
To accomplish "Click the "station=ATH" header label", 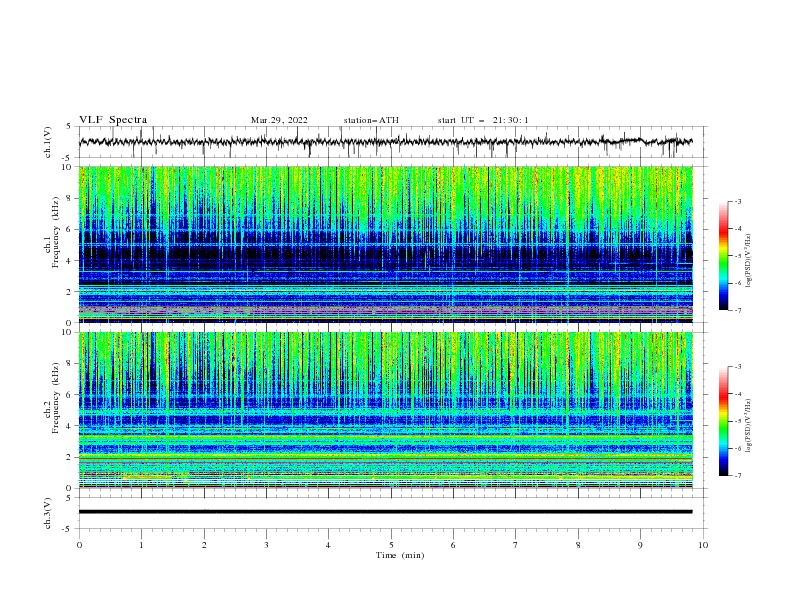I will point(371,120).
